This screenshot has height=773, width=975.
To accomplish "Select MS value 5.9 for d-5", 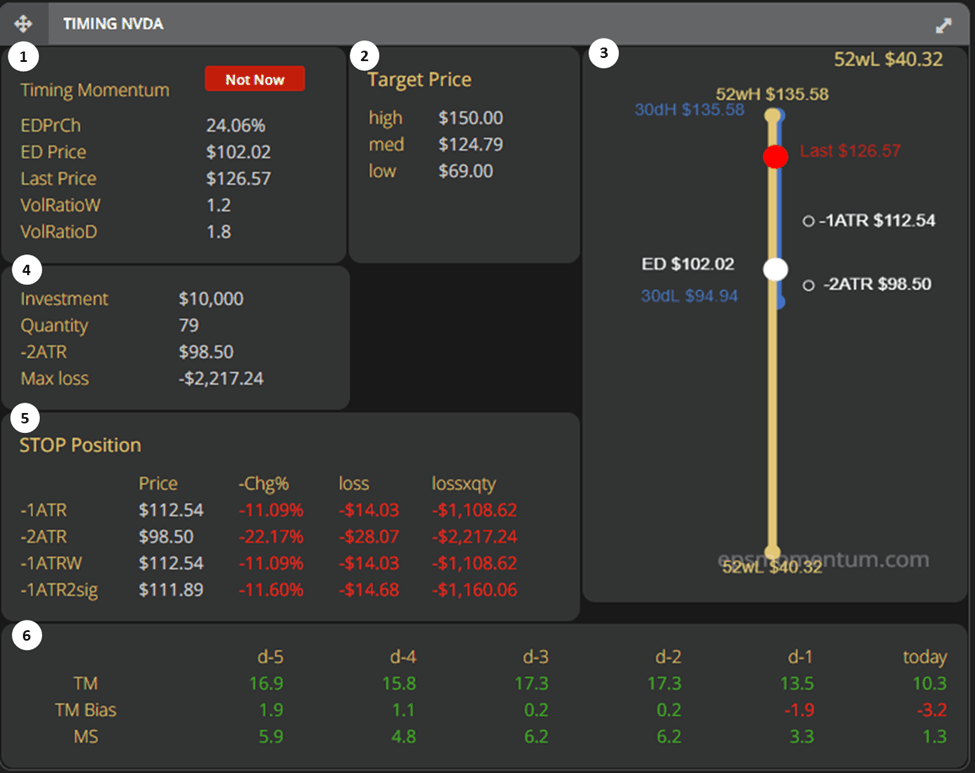I will pos(271,737).
